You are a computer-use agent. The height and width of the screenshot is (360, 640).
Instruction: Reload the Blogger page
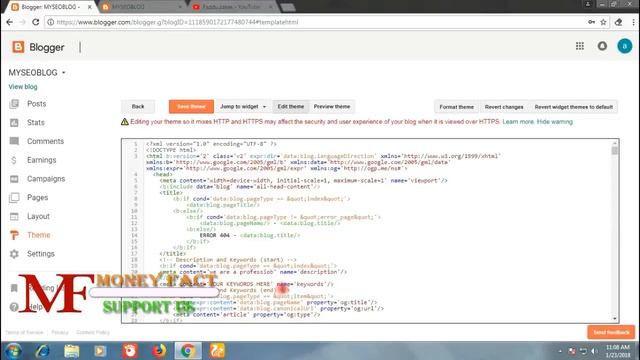tap(36, 22)
